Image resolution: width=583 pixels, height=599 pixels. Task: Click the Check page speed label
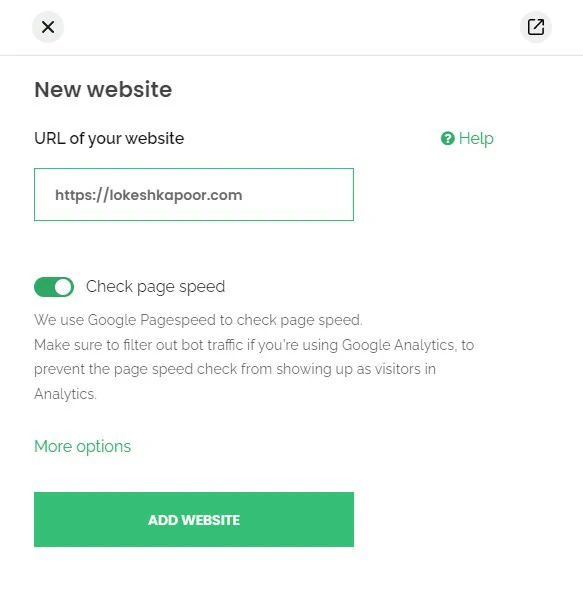click(x=155, y=287)
